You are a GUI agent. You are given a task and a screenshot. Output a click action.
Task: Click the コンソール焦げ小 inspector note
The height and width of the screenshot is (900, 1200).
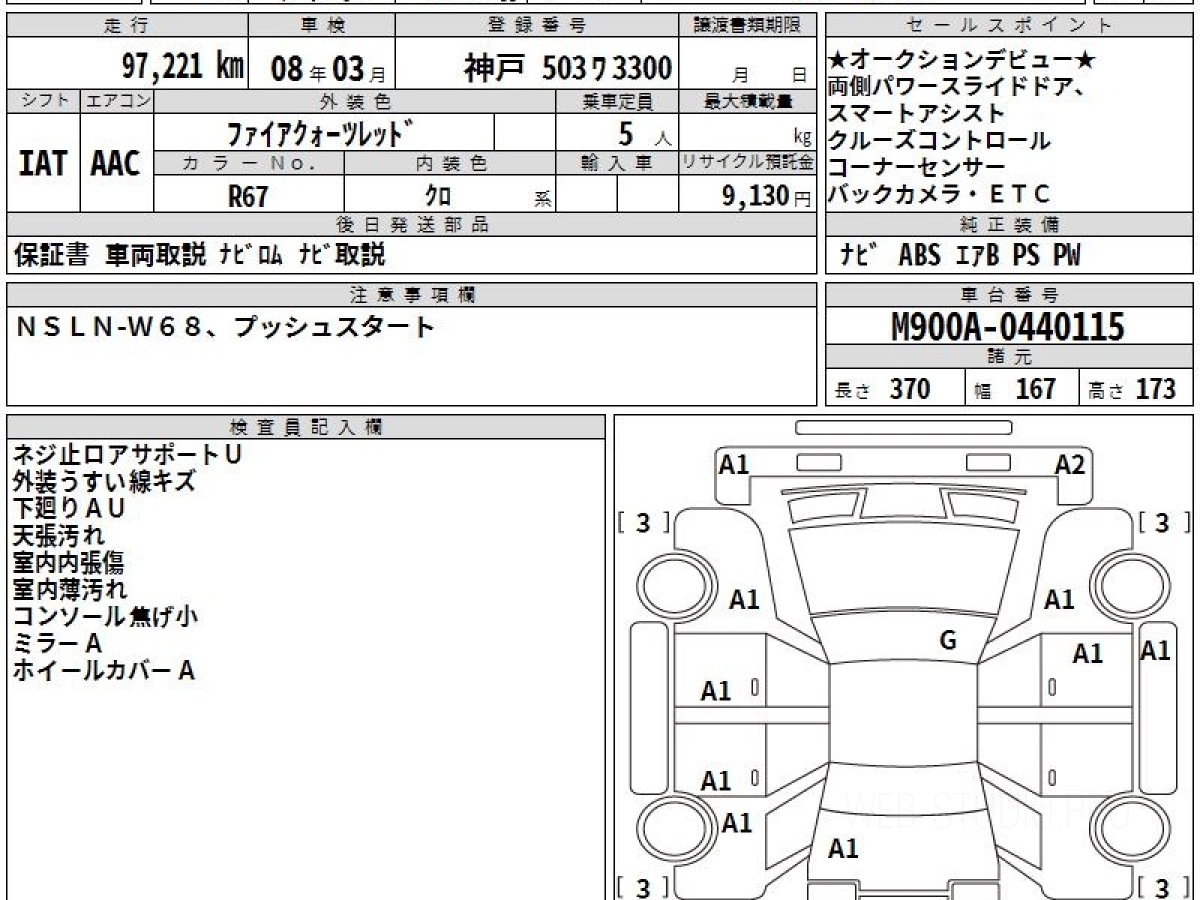click(x=105, y=617)
